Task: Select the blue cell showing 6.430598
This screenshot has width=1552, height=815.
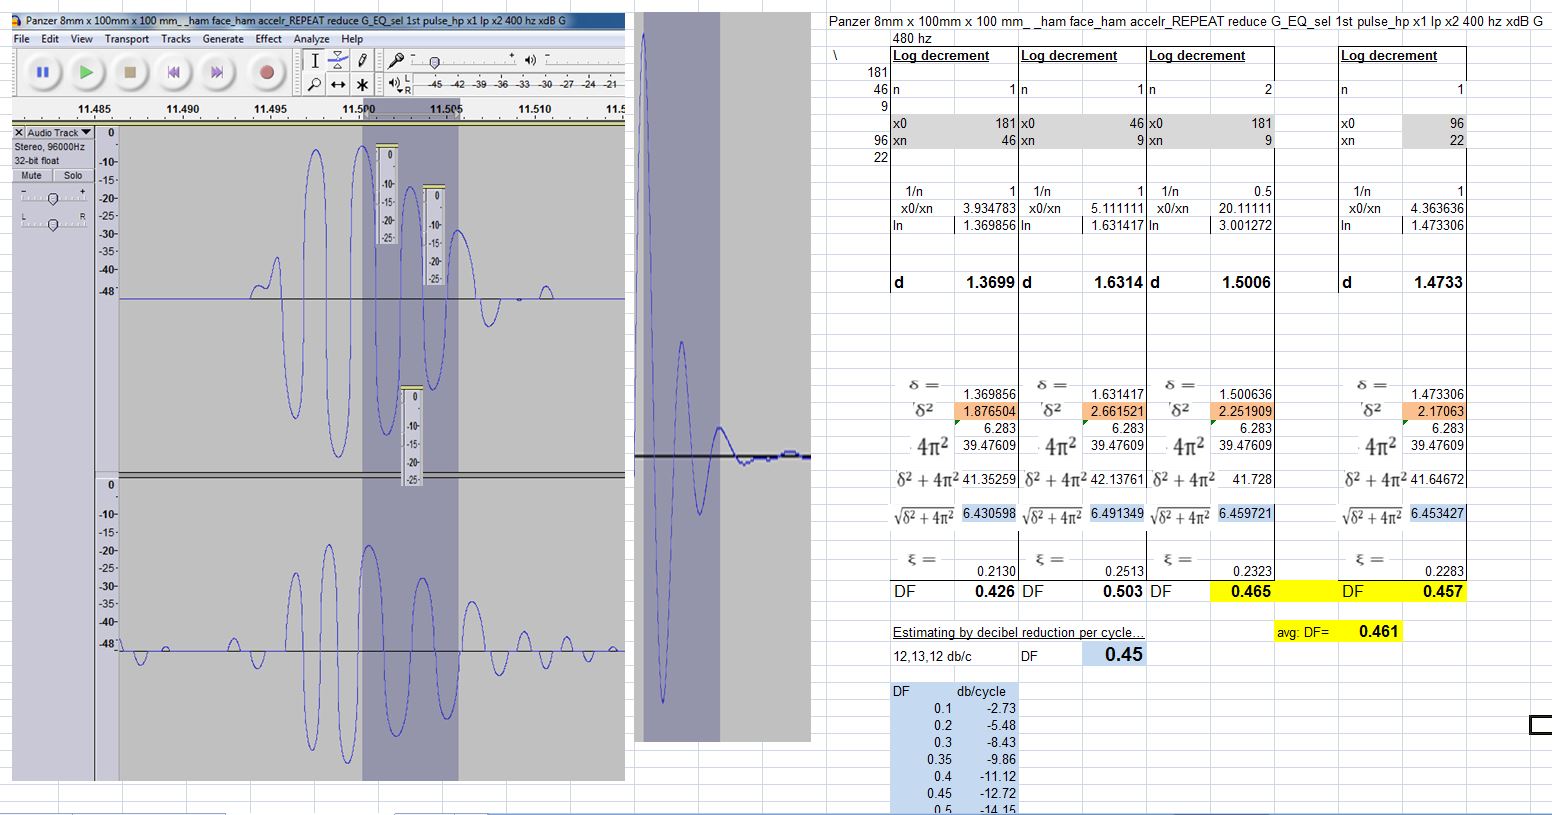Action: click(x=989, y=513)
